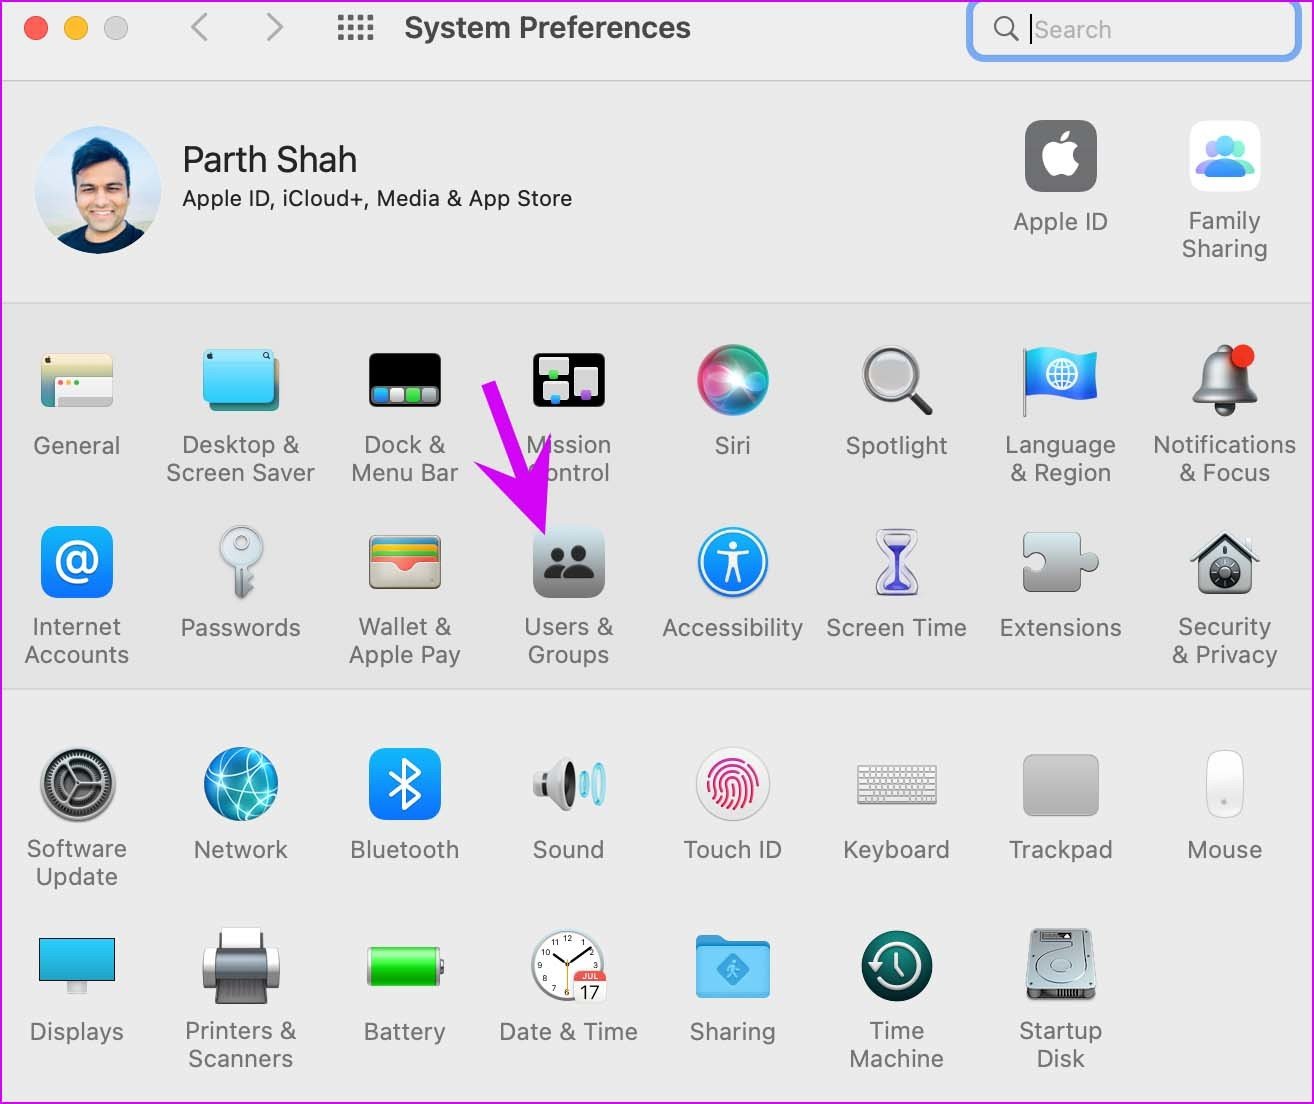Open Notifications & Focus settings

[1224, 381]
